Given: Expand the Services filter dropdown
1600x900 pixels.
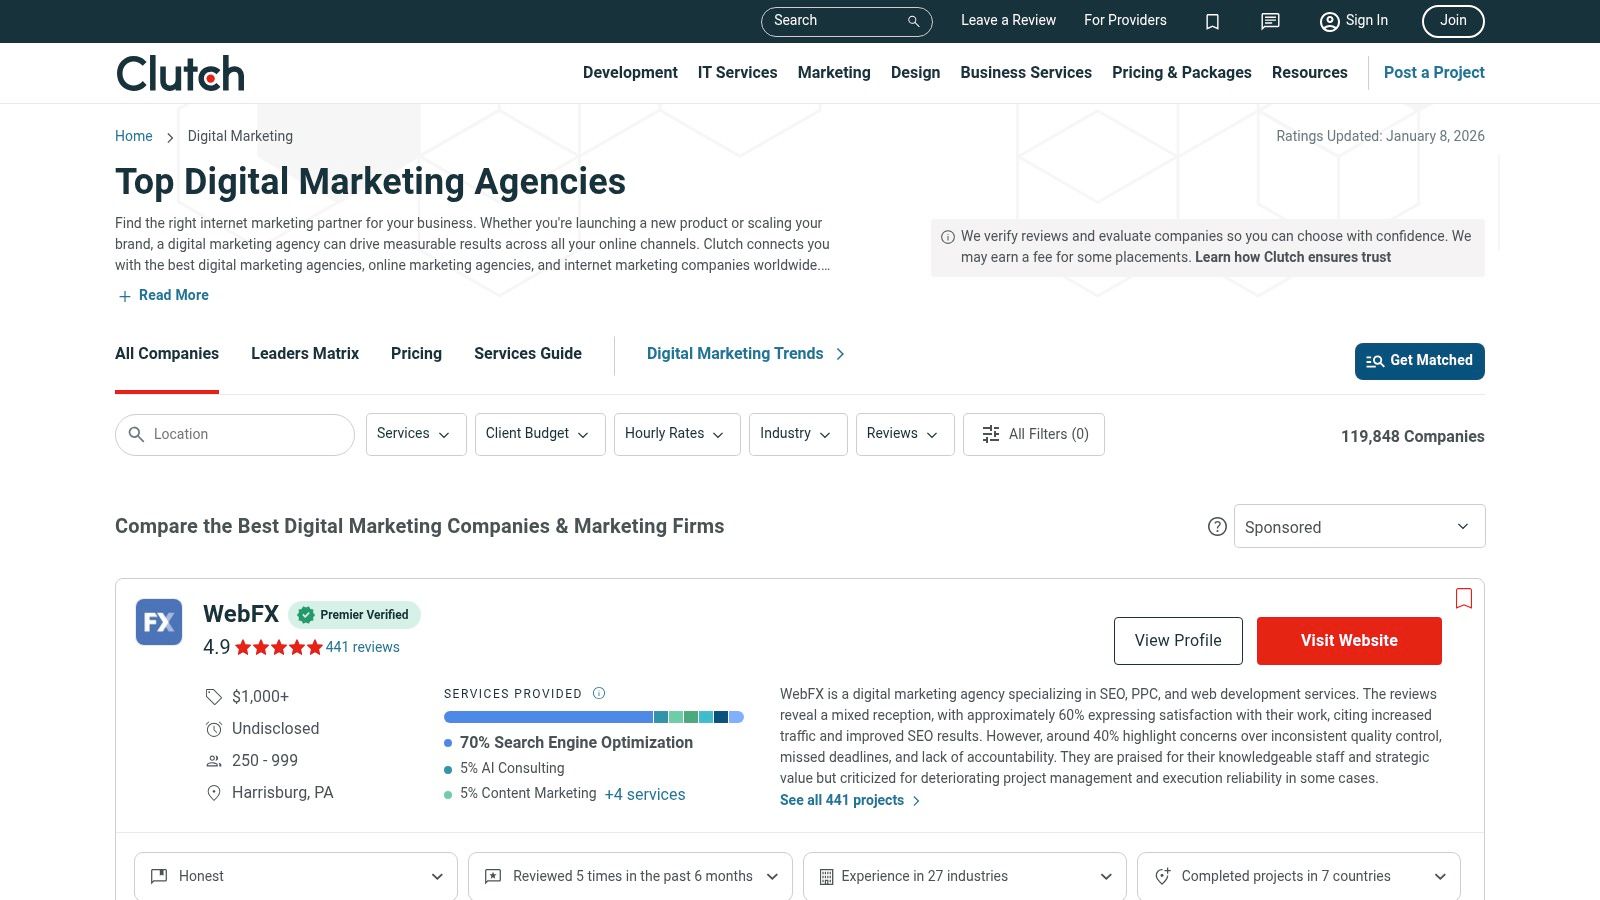Looking at the screenshot, I should point(415,434).
